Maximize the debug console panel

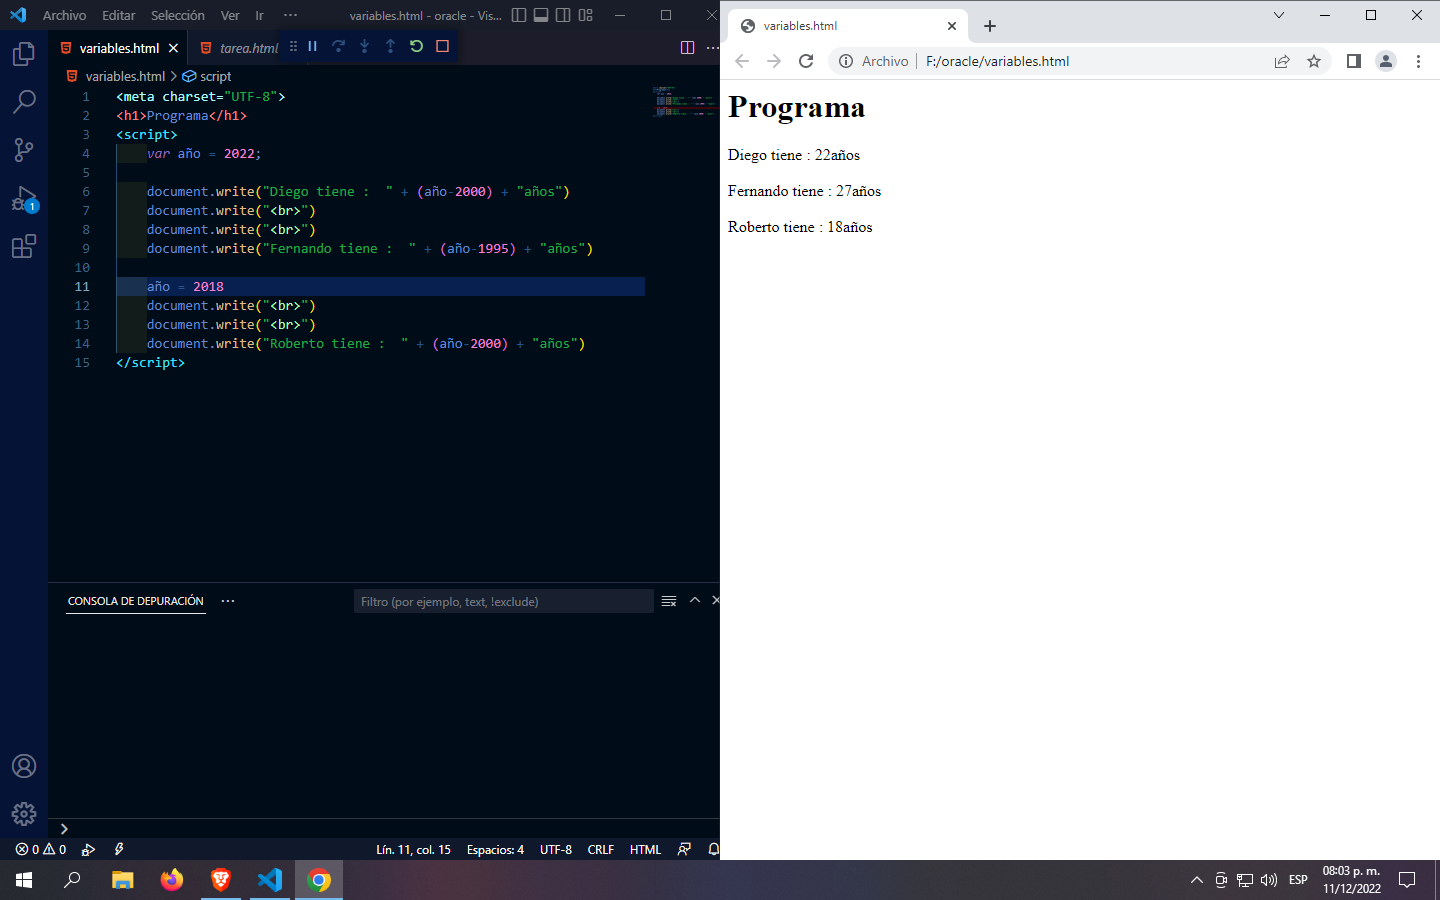[694, 601]
